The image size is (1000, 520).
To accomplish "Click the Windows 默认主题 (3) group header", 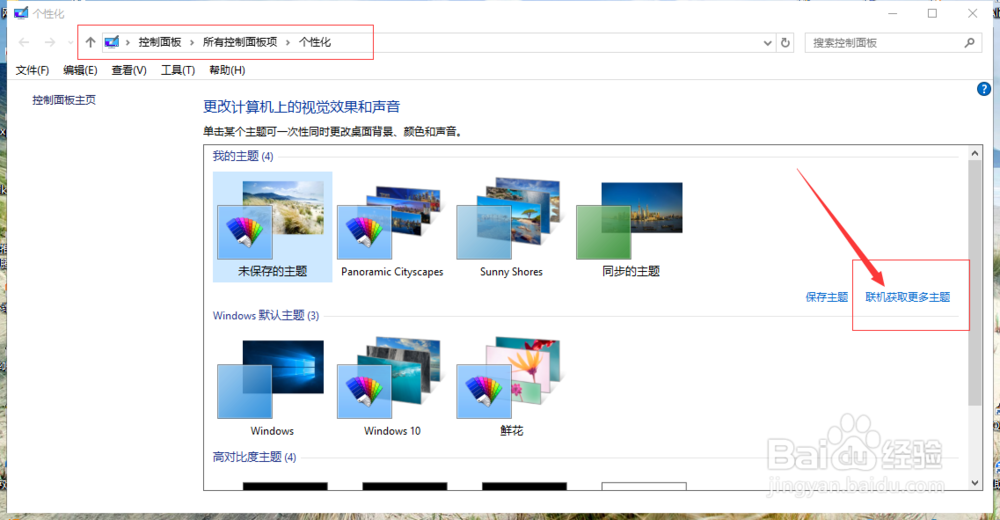I will (x=266, y=316).
